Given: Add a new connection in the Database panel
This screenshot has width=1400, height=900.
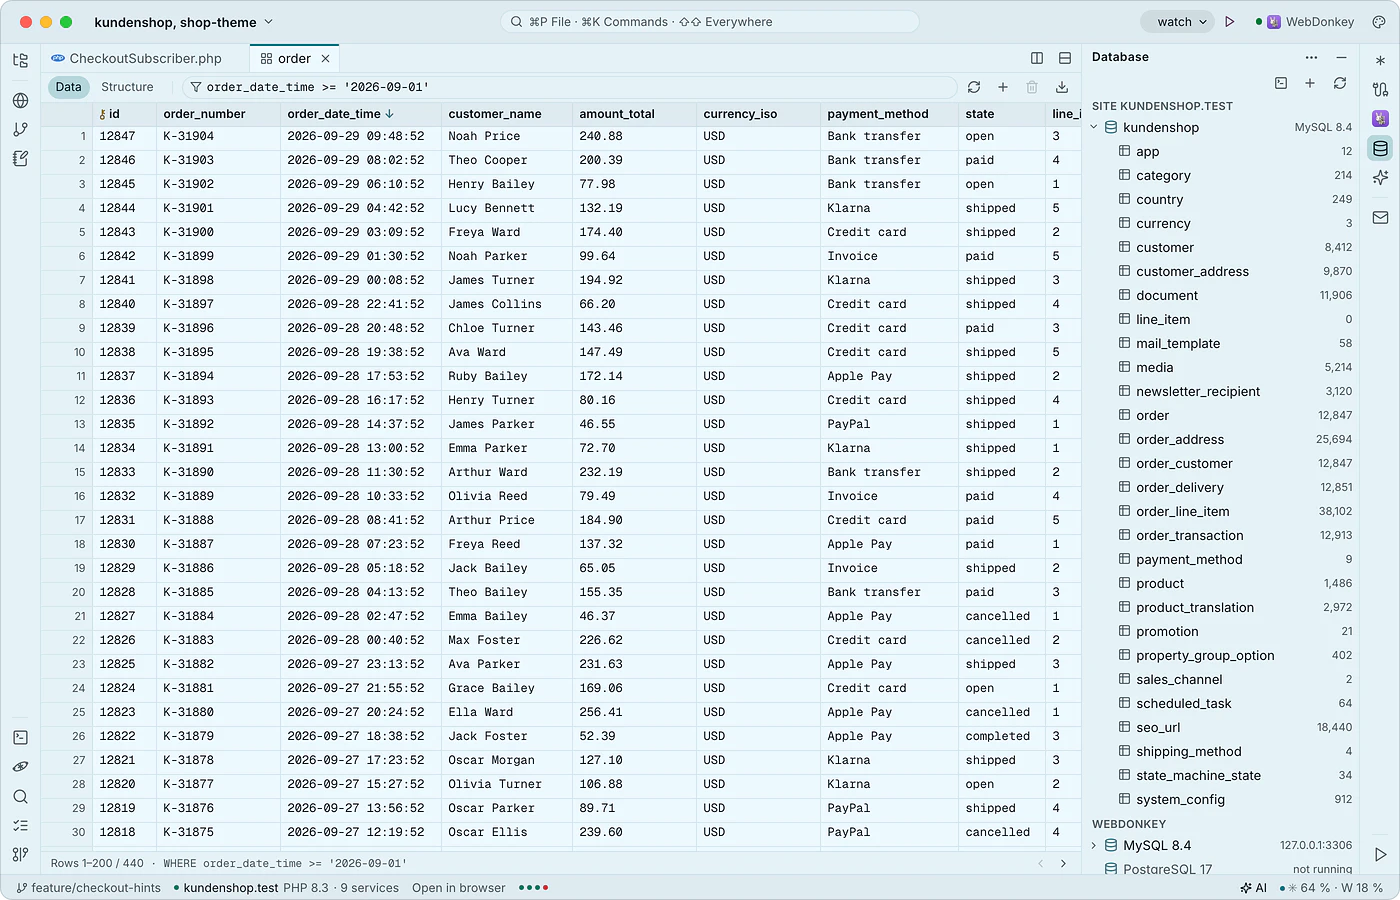Looking at the screenshot, I should pyautogui.click(x=1310, y=83).
